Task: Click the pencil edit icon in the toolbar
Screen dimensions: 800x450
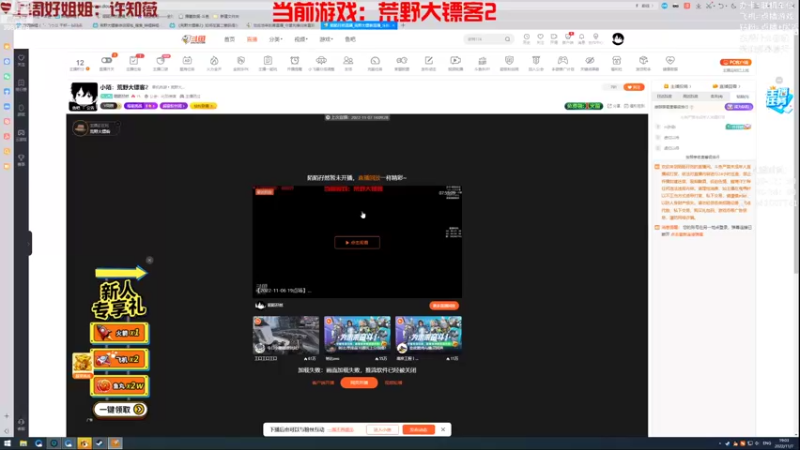Action: point(429,61)
